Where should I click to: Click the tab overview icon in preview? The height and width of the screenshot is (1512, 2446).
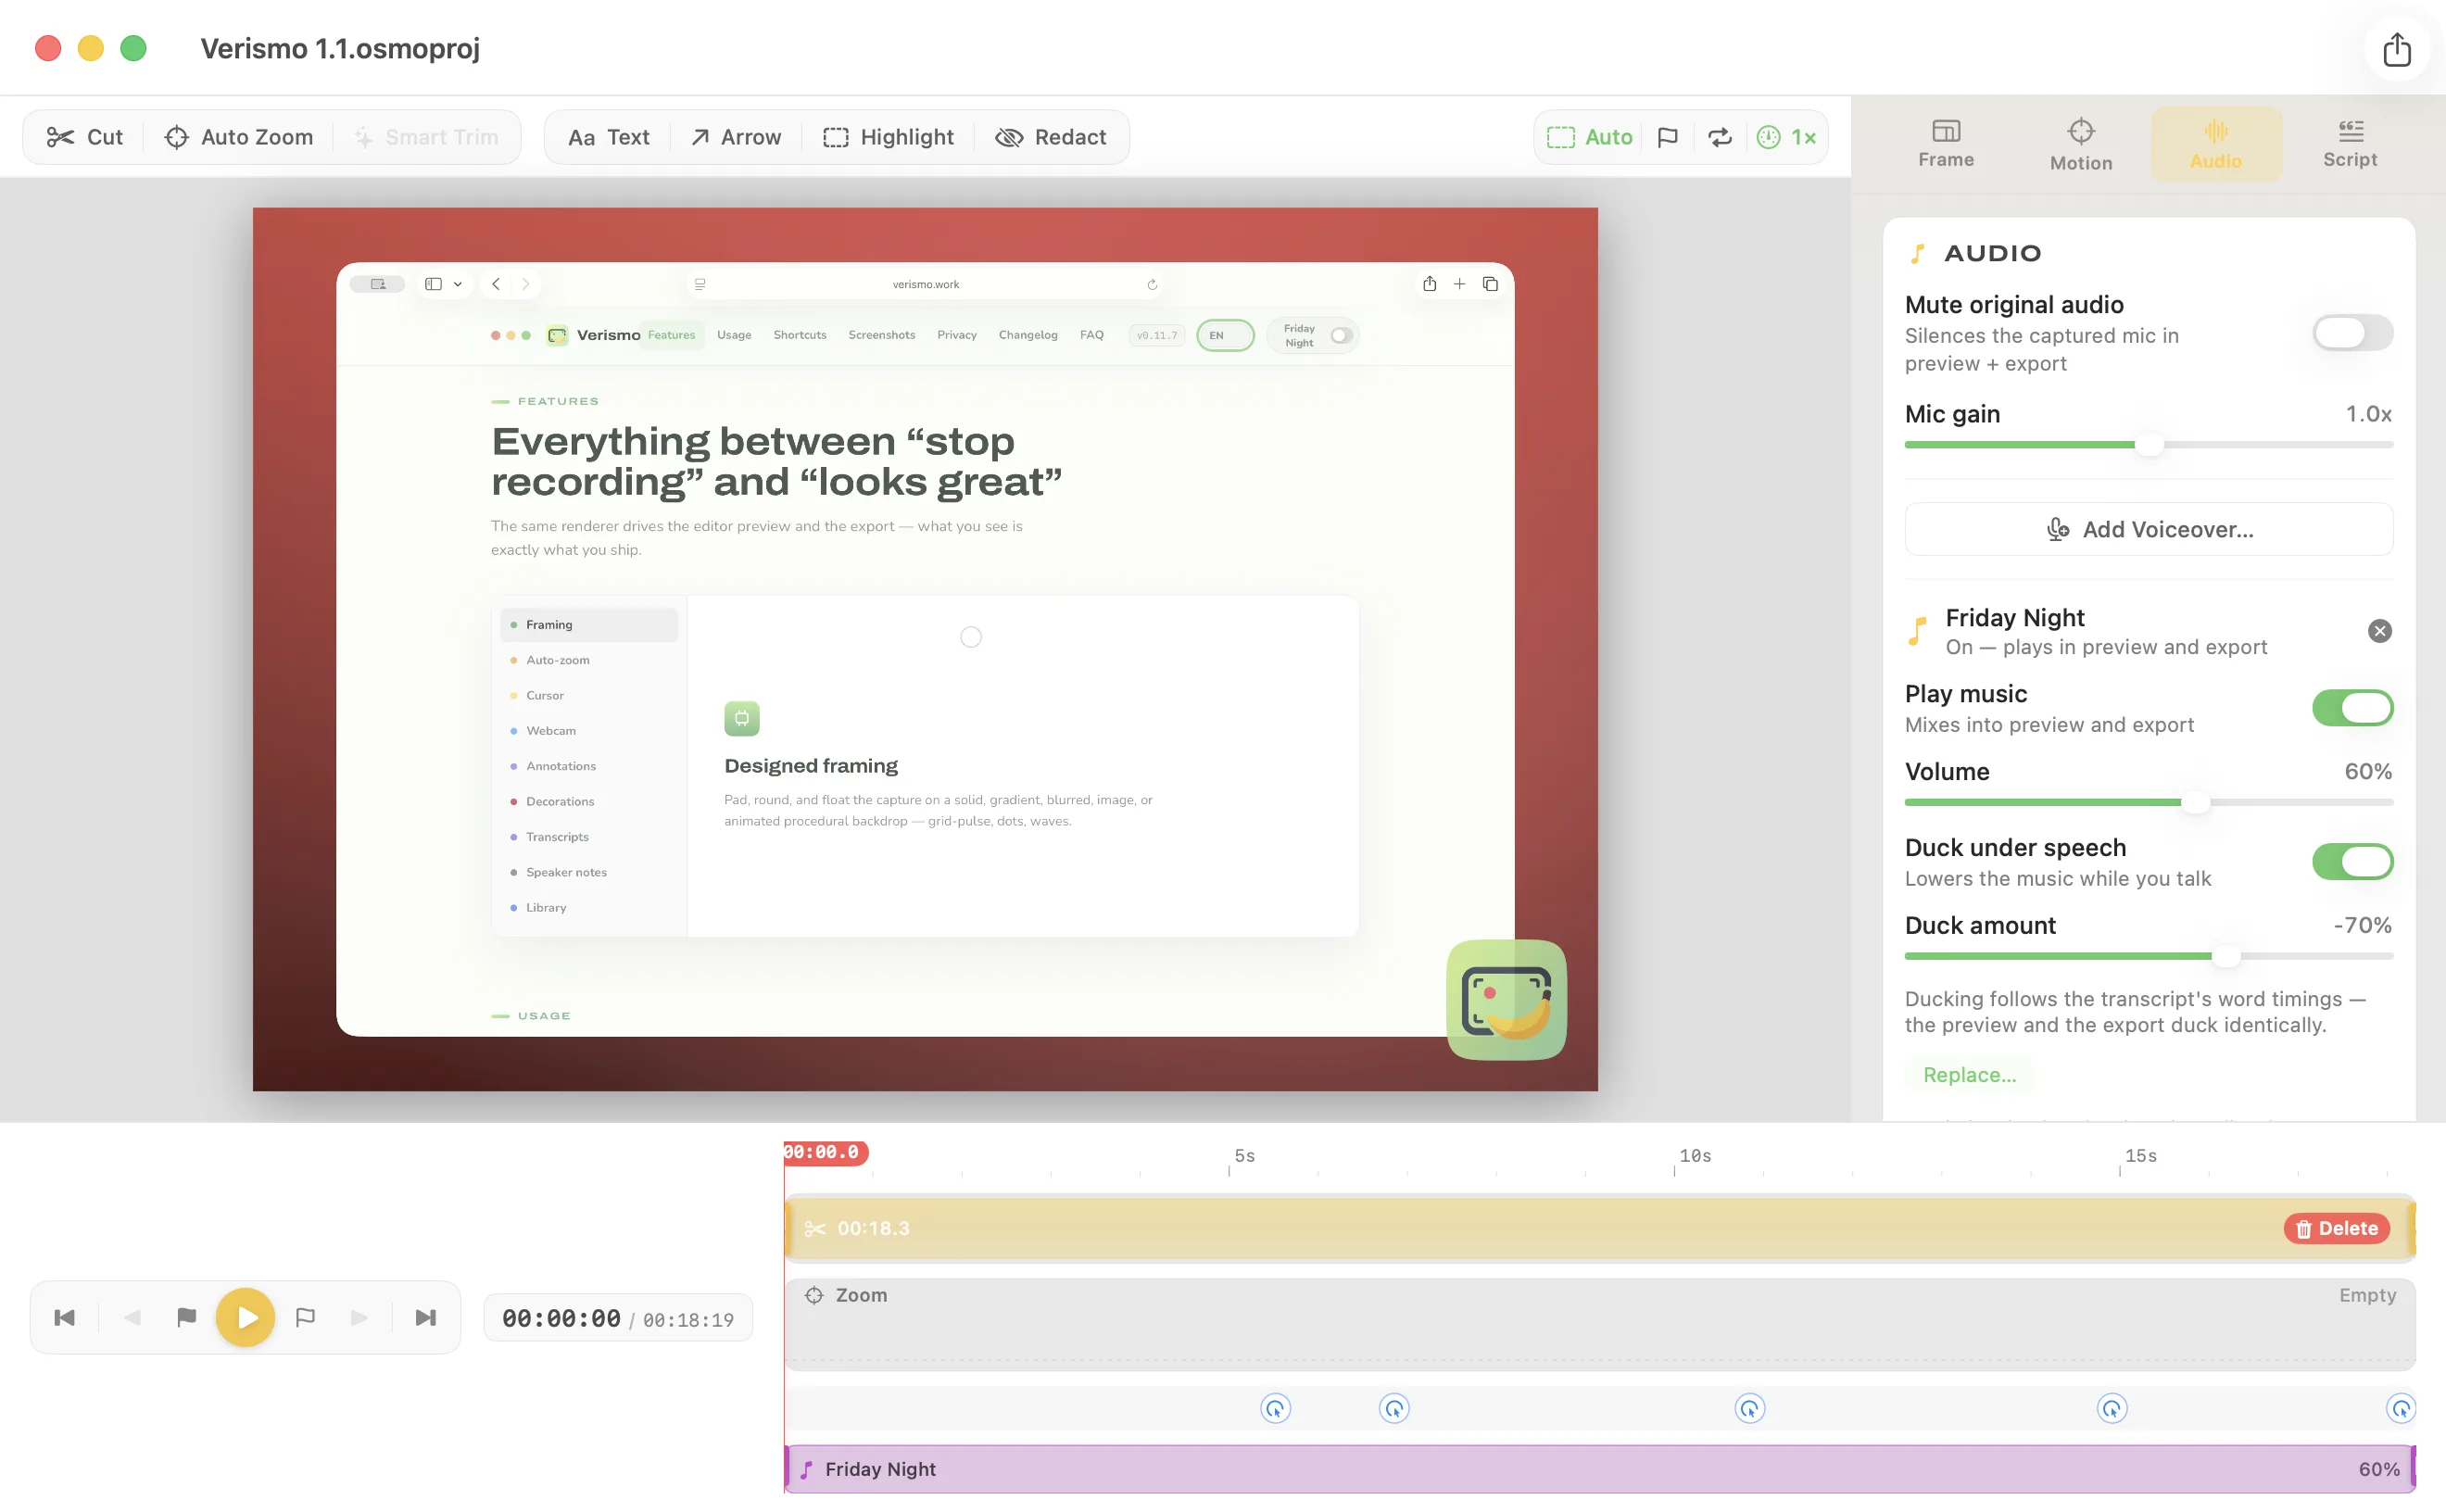[1490, 284]
